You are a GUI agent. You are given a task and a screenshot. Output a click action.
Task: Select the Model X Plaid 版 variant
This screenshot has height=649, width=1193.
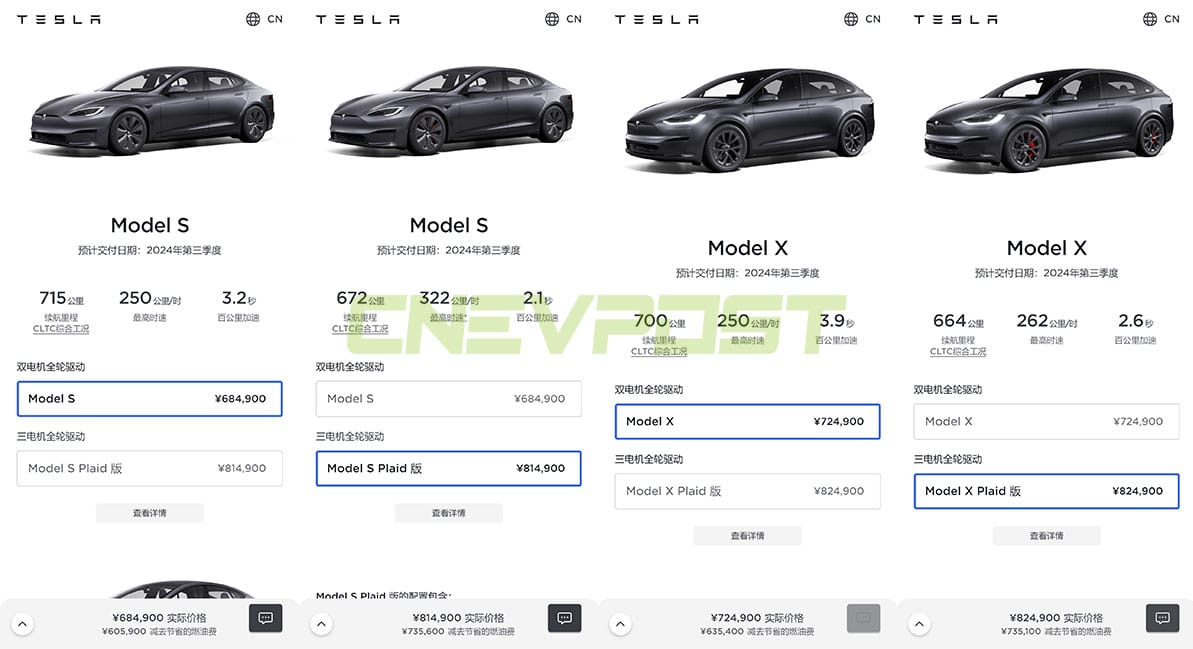pyautogui.click(x=1046, y=491)
